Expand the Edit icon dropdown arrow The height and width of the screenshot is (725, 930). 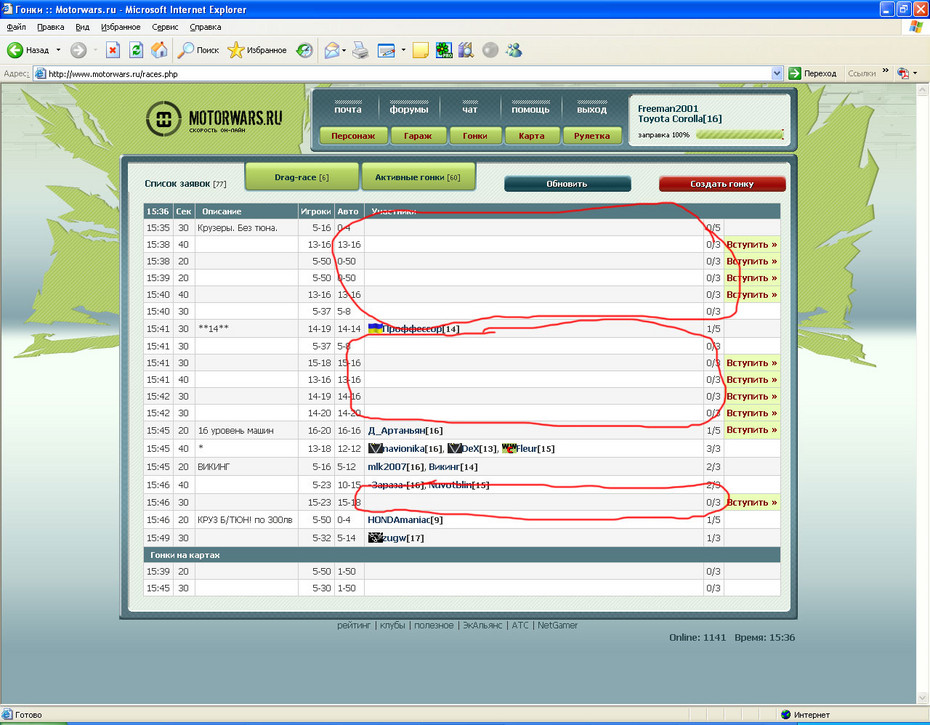click(x=403, y=50)
